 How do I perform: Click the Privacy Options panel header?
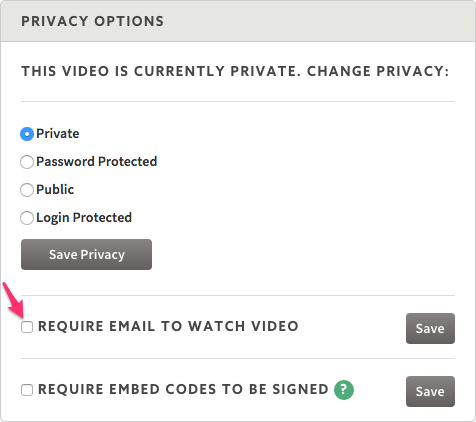click(238, 21)
